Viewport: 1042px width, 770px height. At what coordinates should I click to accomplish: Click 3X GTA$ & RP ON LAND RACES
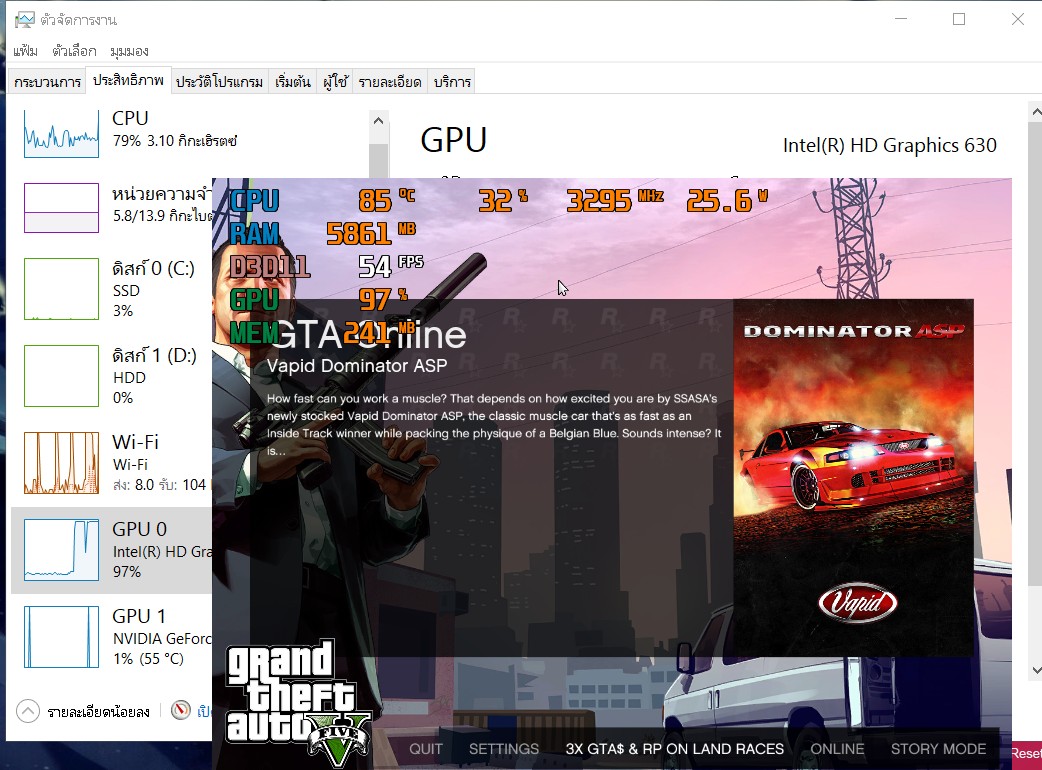675,749
